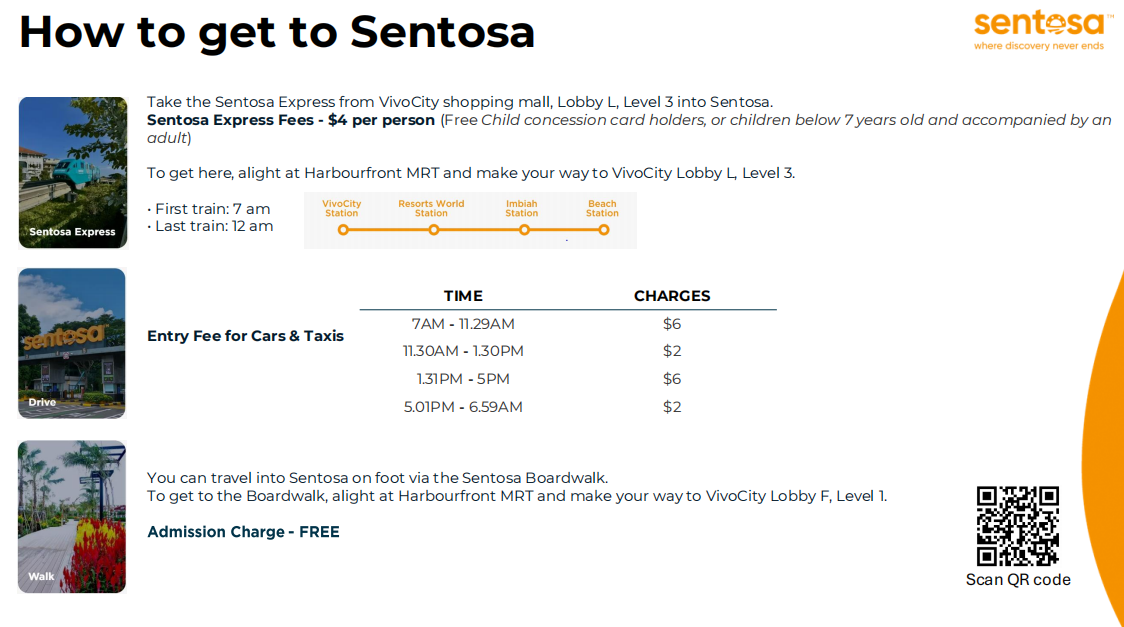Select the Resorts World Station marker

(x=433, y=229)
